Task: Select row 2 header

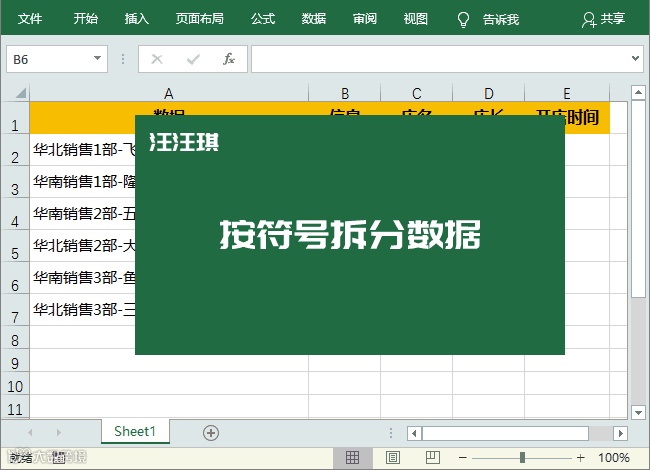Action: 15,150
